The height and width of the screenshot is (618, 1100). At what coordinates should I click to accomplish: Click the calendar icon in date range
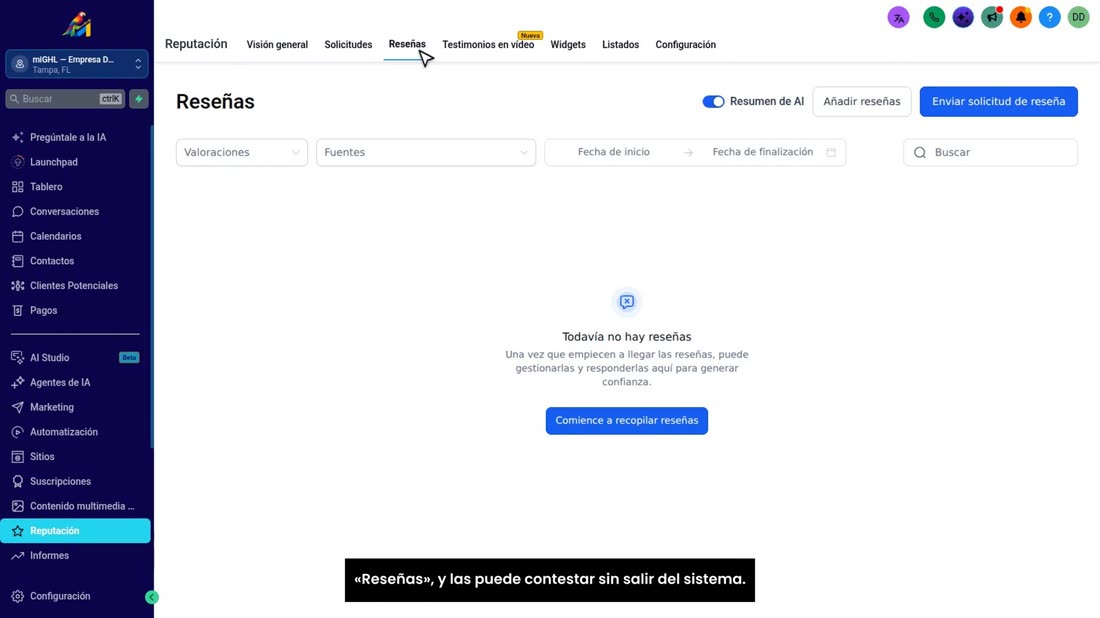pos(831,152)
